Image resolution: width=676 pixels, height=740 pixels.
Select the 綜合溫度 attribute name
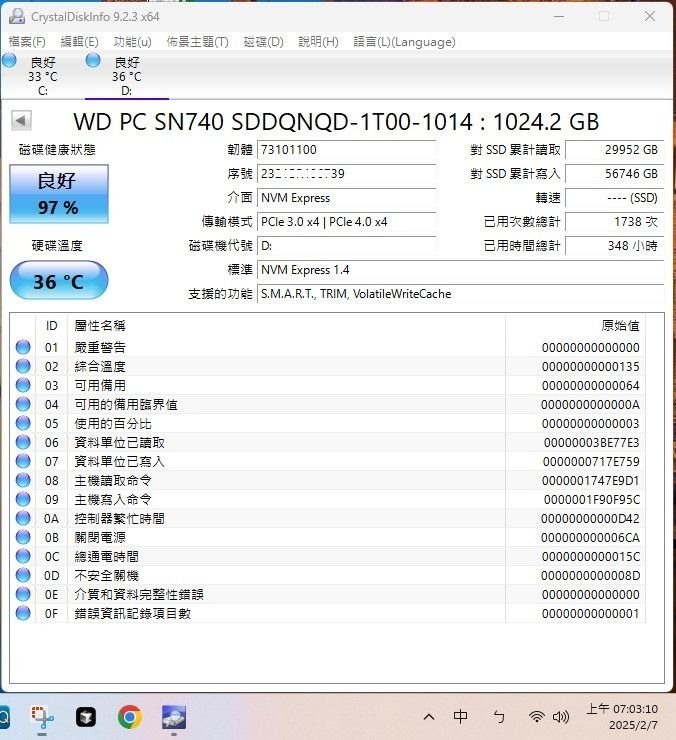(100, 366)
